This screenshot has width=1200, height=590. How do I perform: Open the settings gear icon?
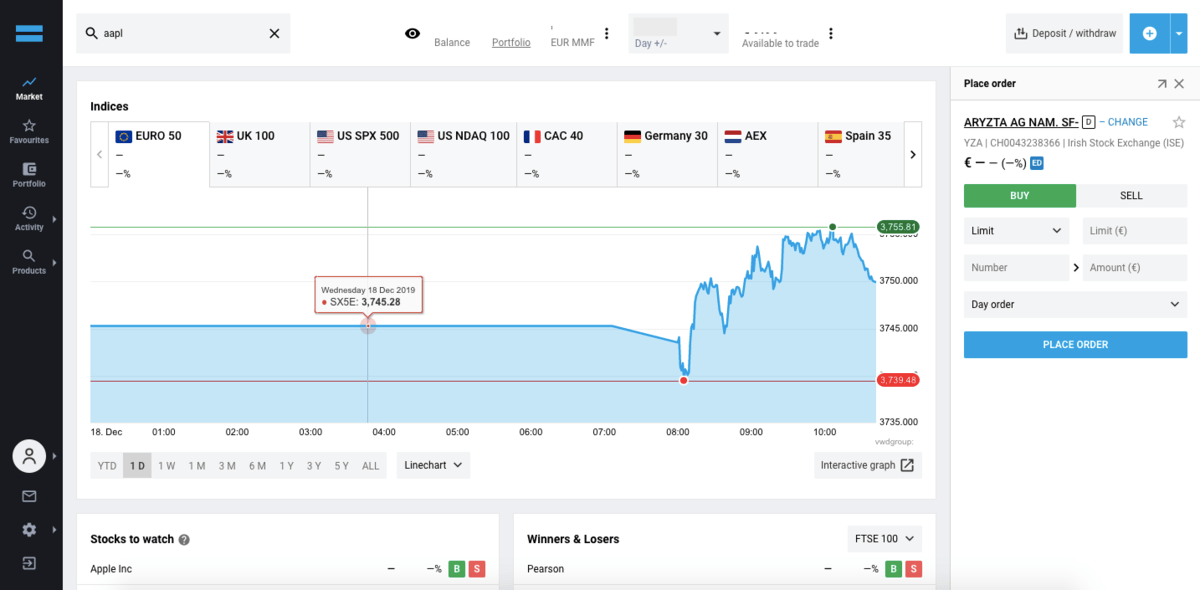[x=29, y=530]
